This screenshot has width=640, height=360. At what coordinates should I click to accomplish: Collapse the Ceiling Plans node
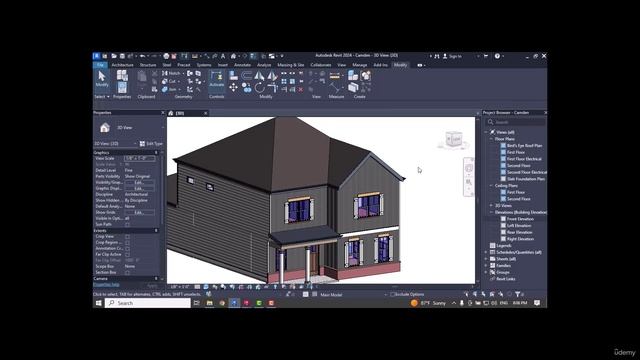491,185
